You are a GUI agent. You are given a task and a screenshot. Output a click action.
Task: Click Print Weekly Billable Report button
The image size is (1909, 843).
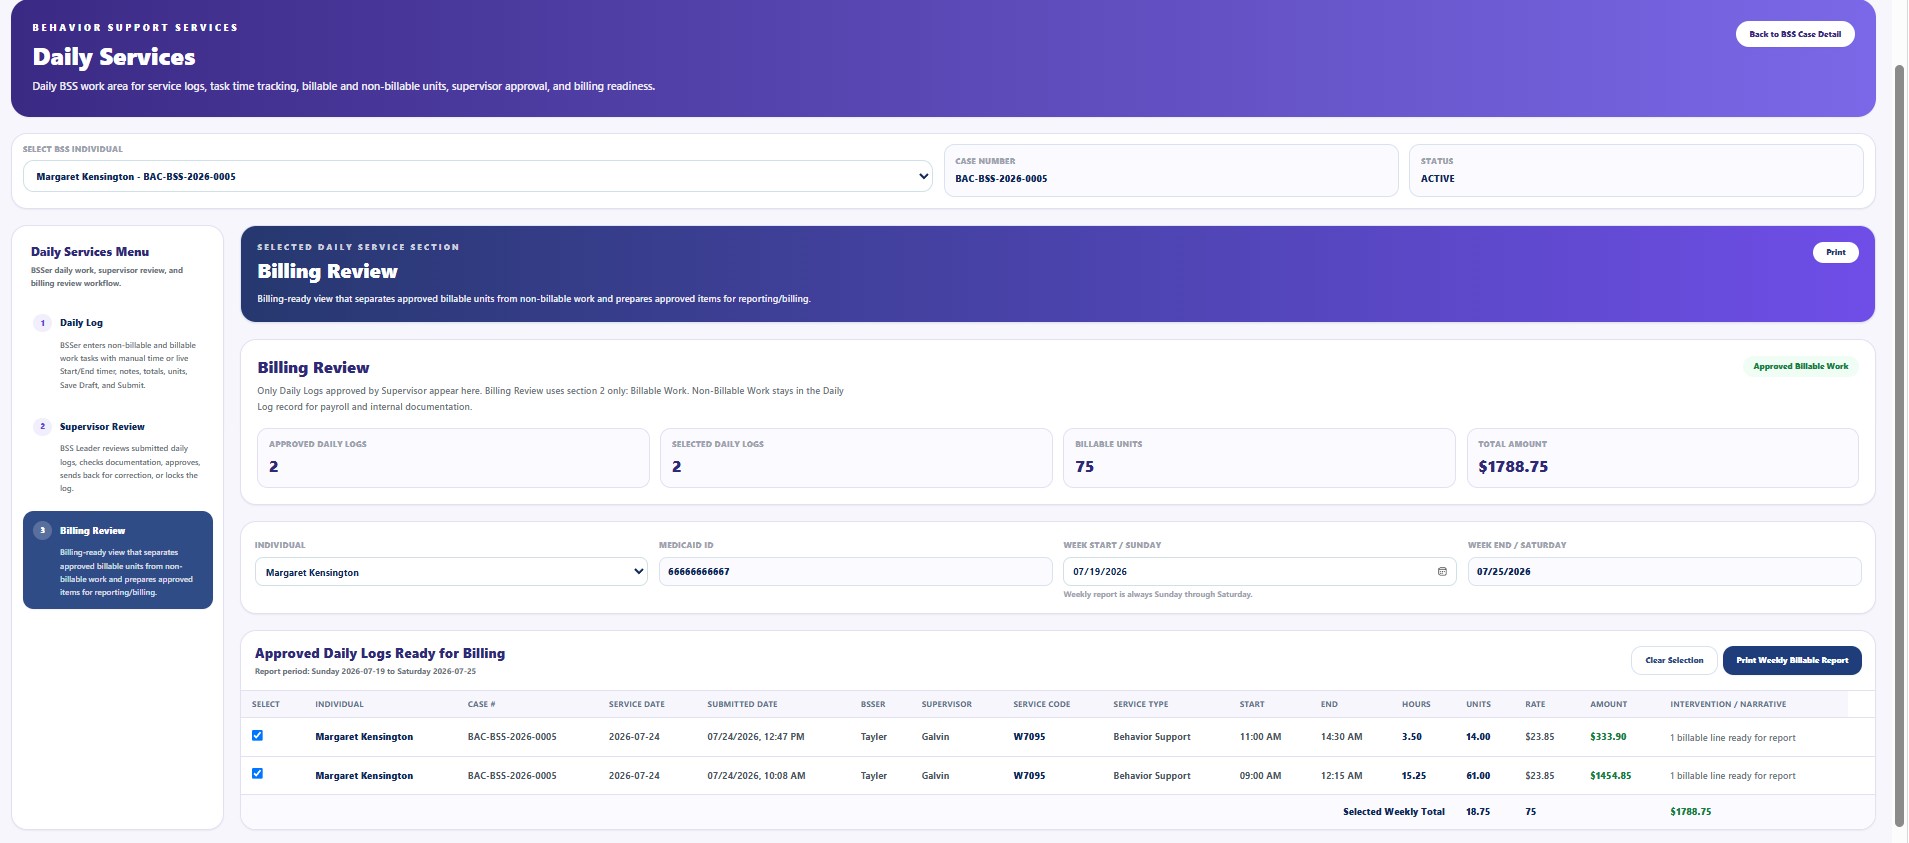coord(1792,660)
